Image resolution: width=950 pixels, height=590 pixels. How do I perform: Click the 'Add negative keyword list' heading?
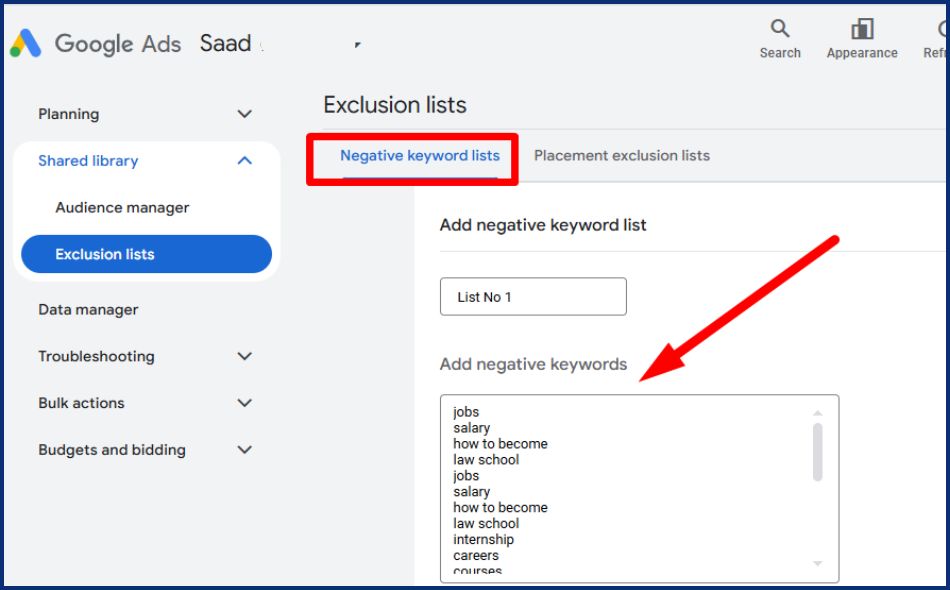click(x=543, y=225)
